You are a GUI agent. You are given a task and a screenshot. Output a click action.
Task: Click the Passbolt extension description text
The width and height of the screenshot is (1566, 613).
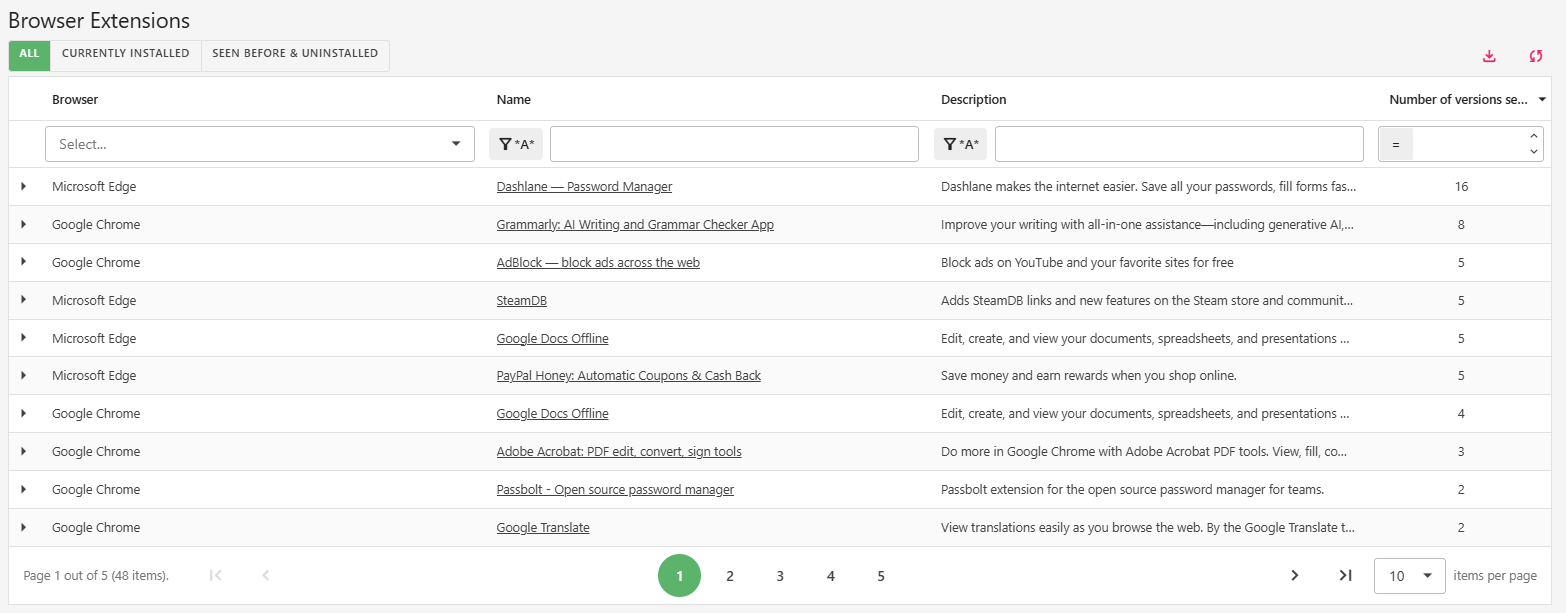click(x=1132, y=490)
